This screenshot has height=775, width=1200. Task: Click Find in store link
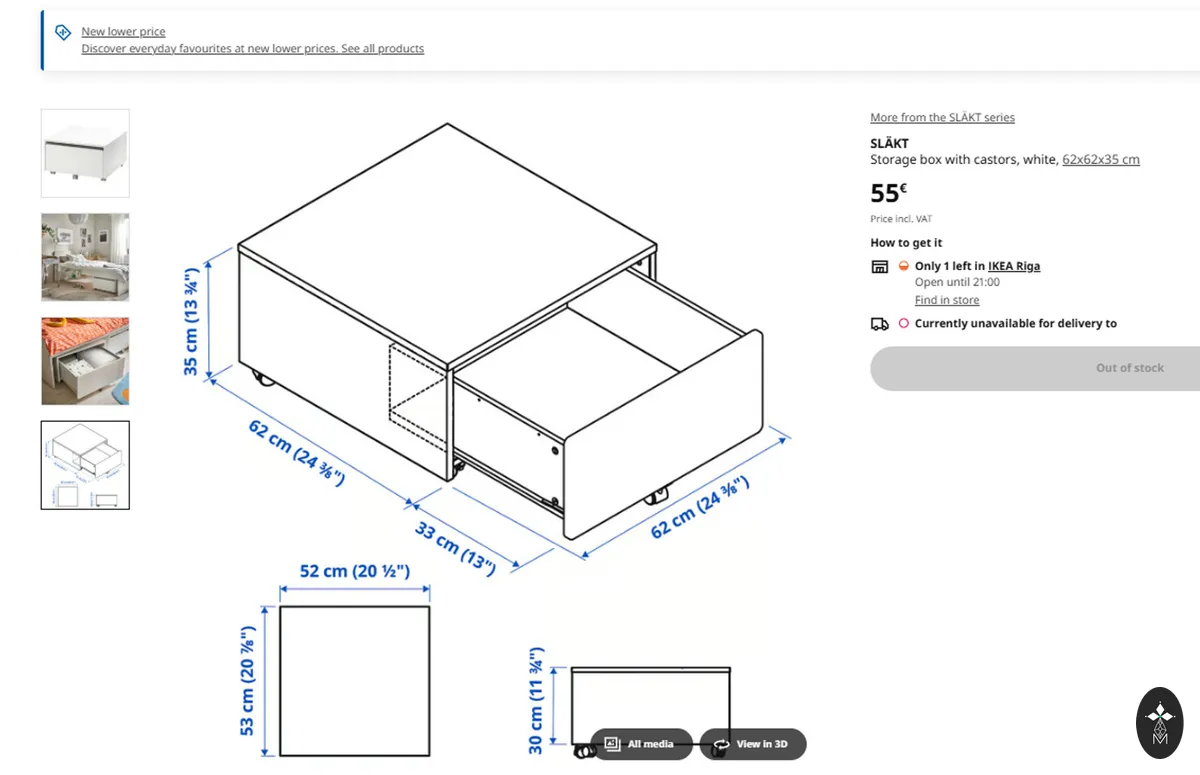[947, 300]
